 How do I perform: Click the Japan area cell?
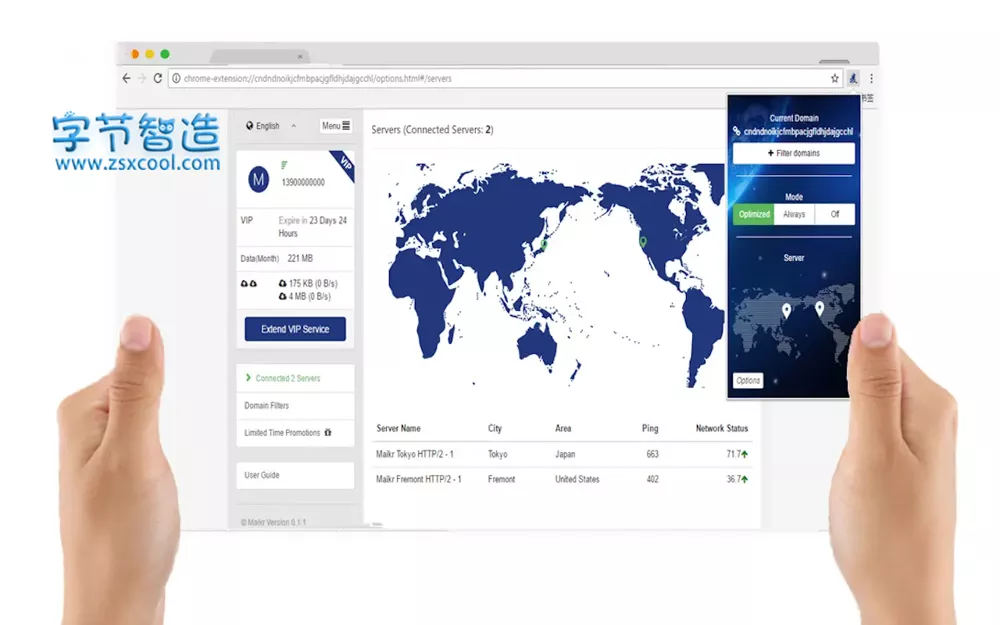tap(565, 454)
